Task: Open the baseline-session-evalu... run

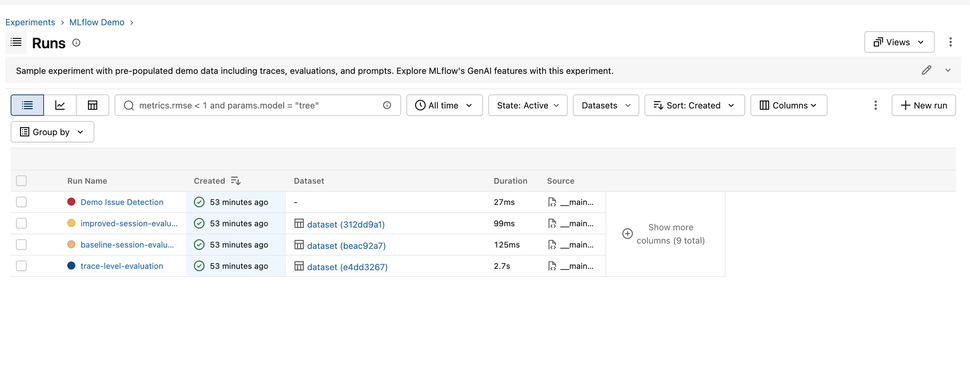Action: 127,245
